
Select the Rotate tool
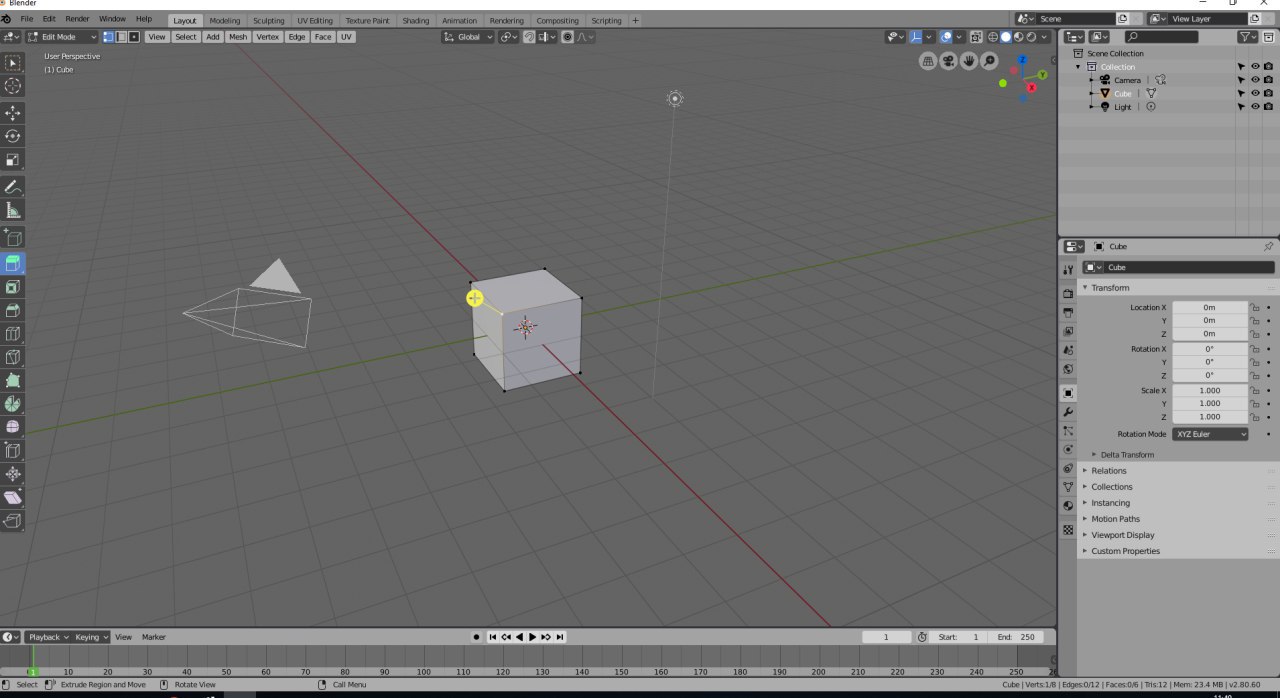click(x=13, y=136)
